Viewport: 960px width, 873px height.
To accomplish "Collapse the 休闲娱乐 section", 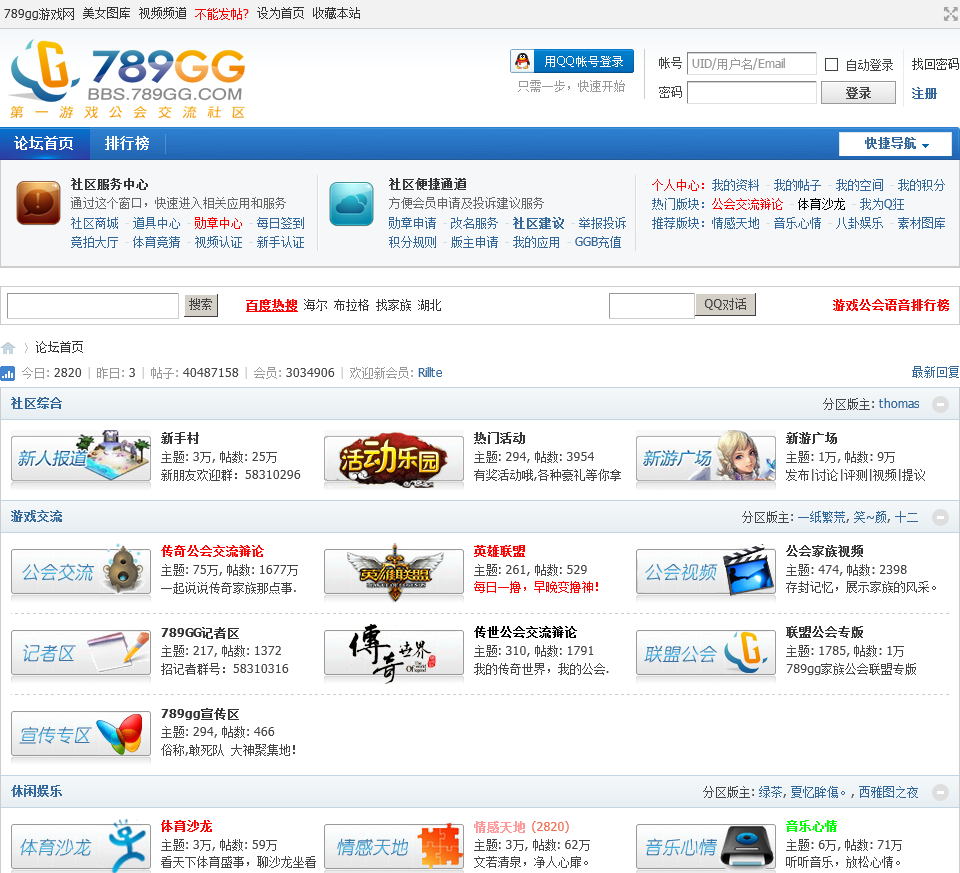I will [940, 792].
